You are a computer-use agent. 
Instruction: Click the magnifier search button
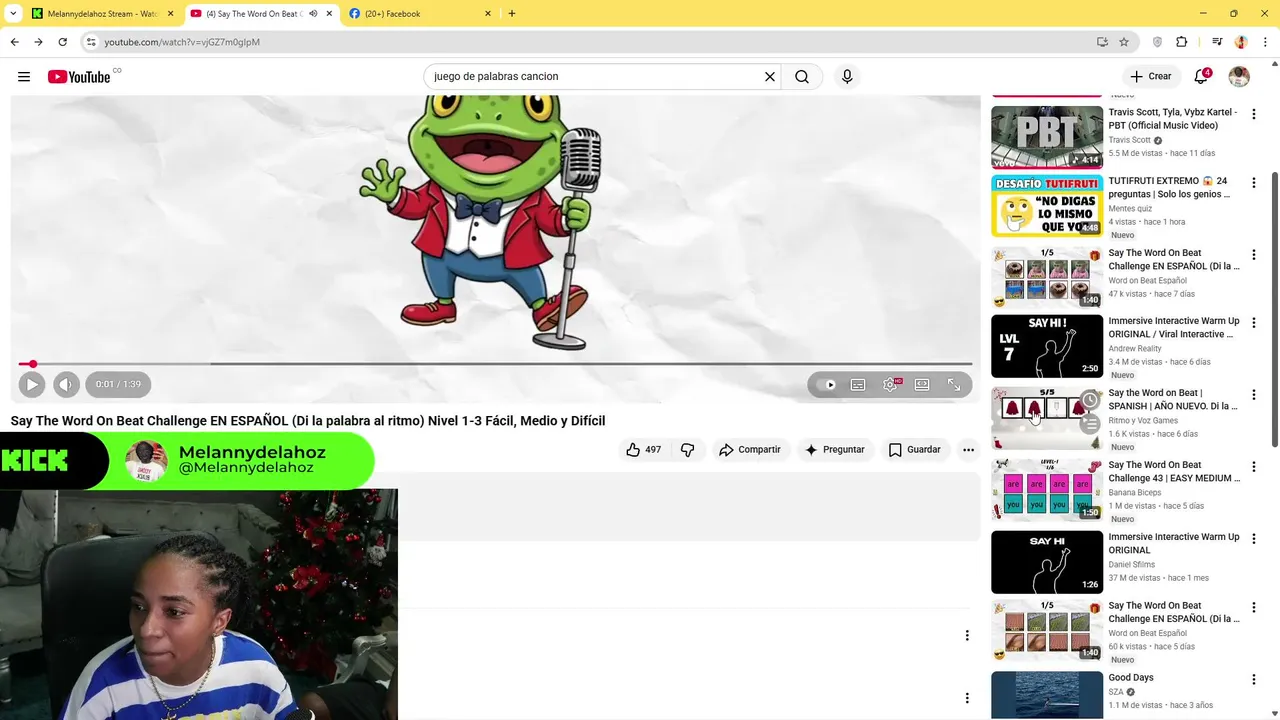click(802, 77)
